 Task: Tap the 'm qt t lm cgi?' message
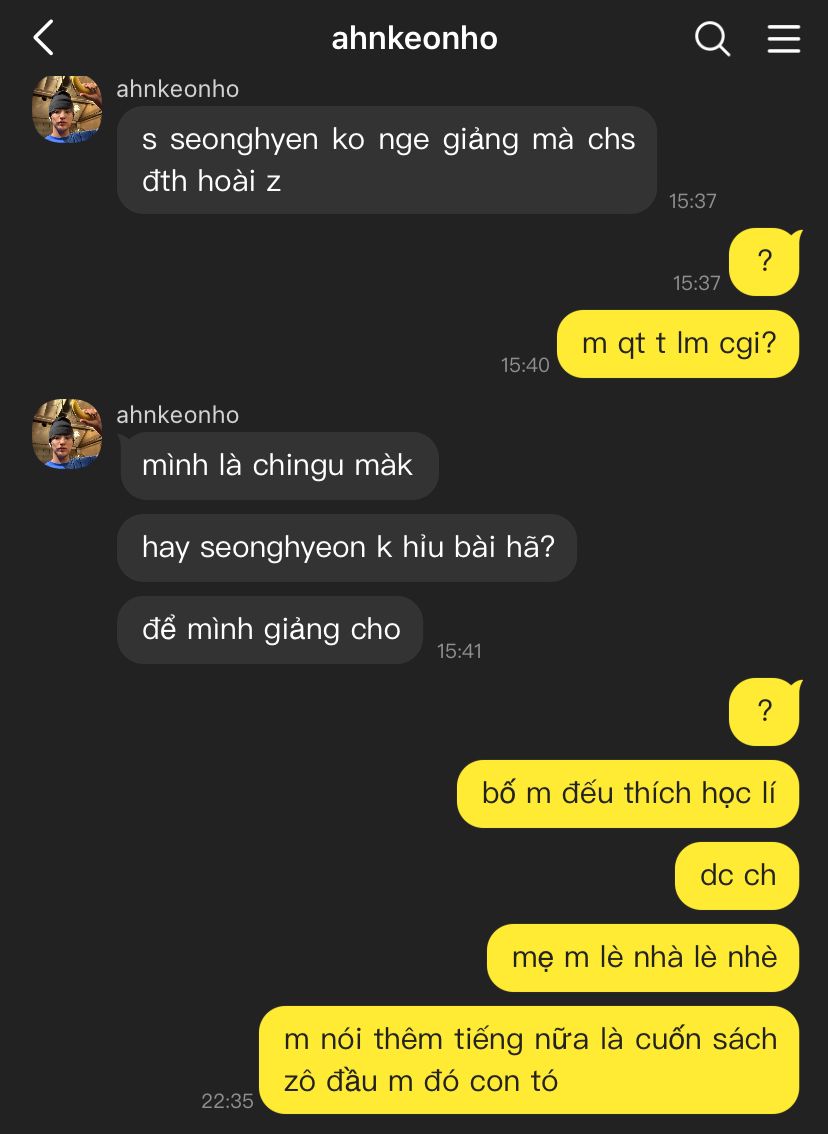click(678, 344)
